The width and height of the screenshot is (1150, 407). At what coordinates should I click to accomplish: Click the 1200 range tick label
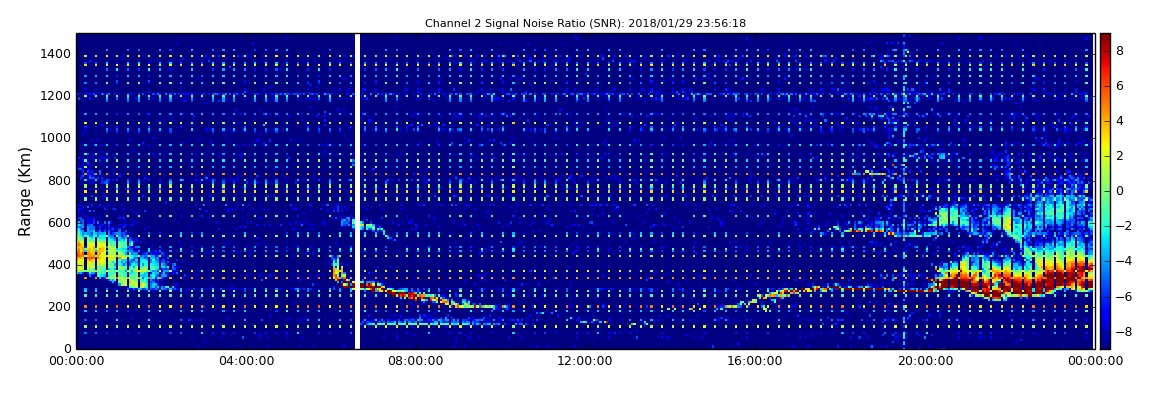(56, 96)
